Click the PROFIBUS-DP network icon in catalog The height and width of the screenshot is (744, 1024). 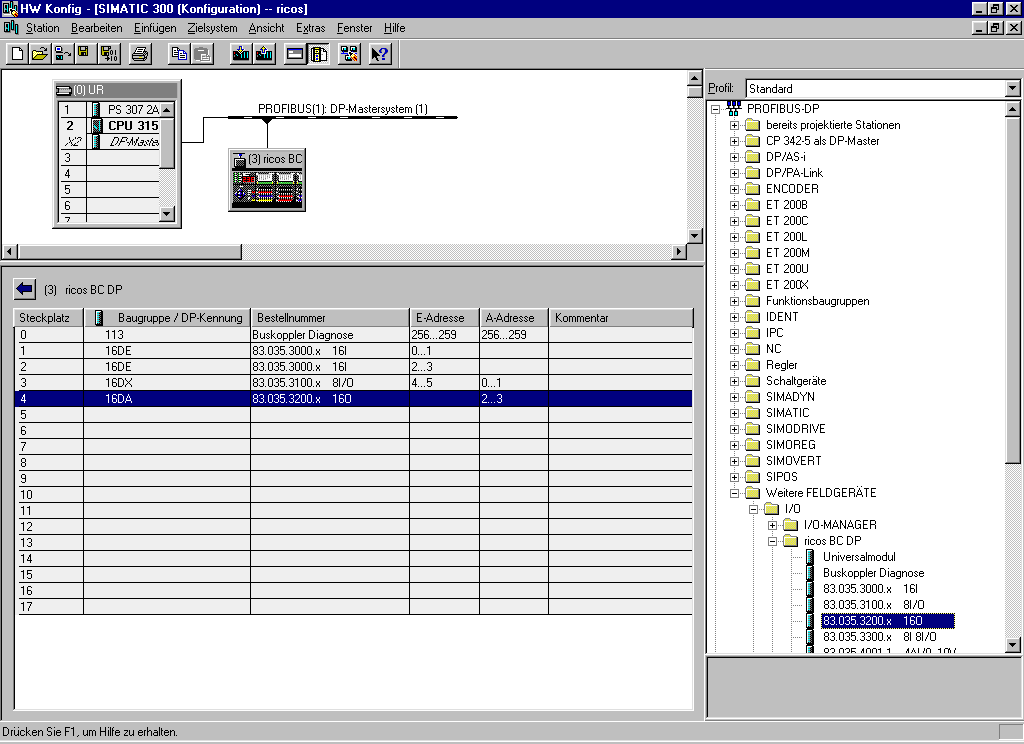click(733, 108)
